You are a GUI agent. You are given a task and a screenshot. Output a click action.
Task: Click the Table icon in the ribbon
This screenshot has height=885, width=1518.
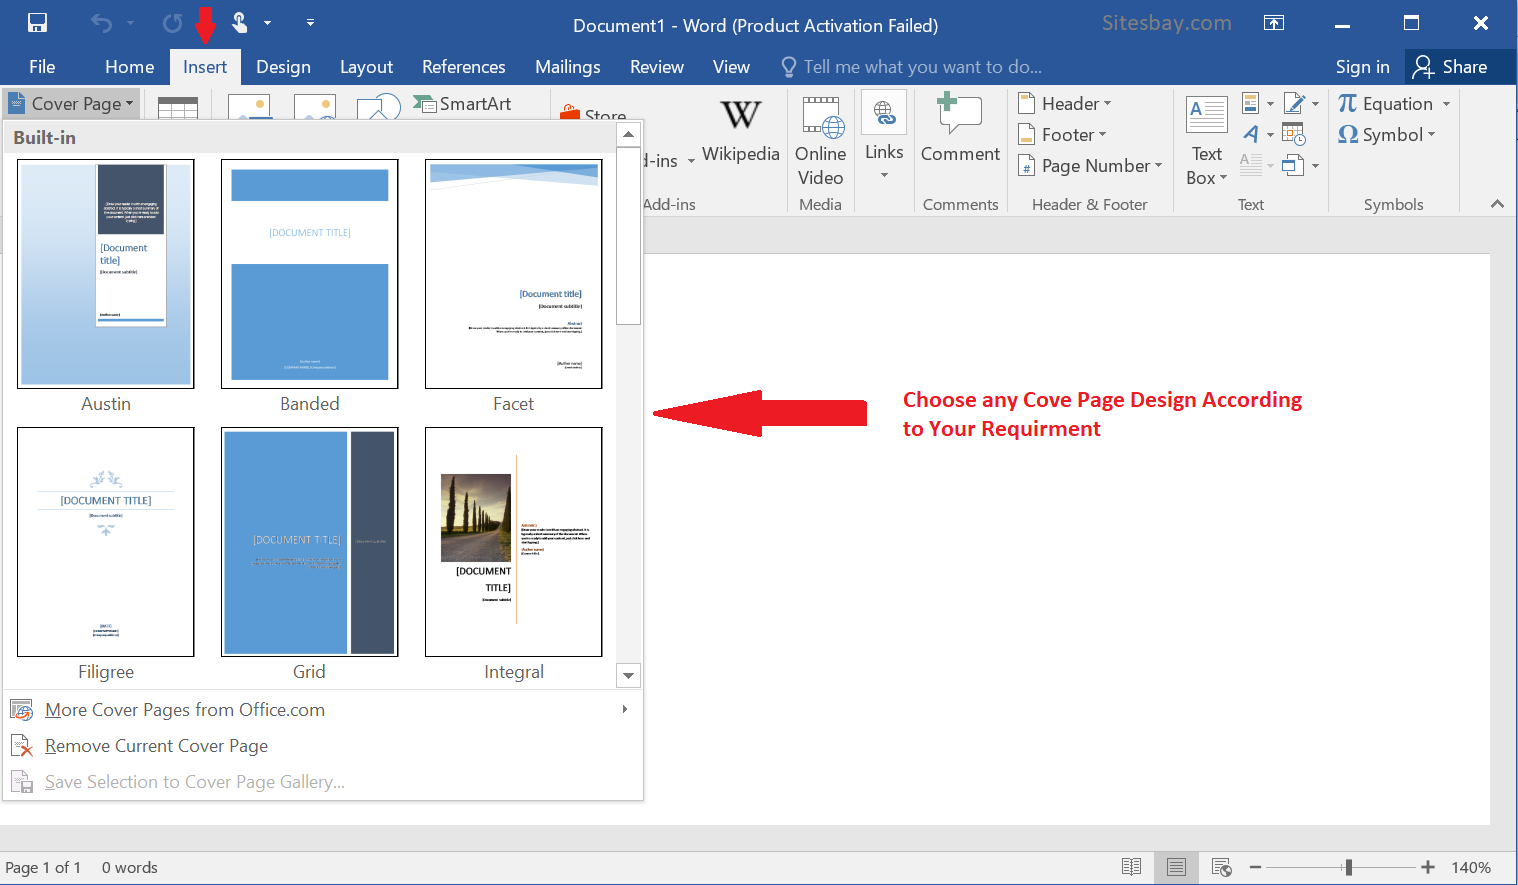click(177, 106)
